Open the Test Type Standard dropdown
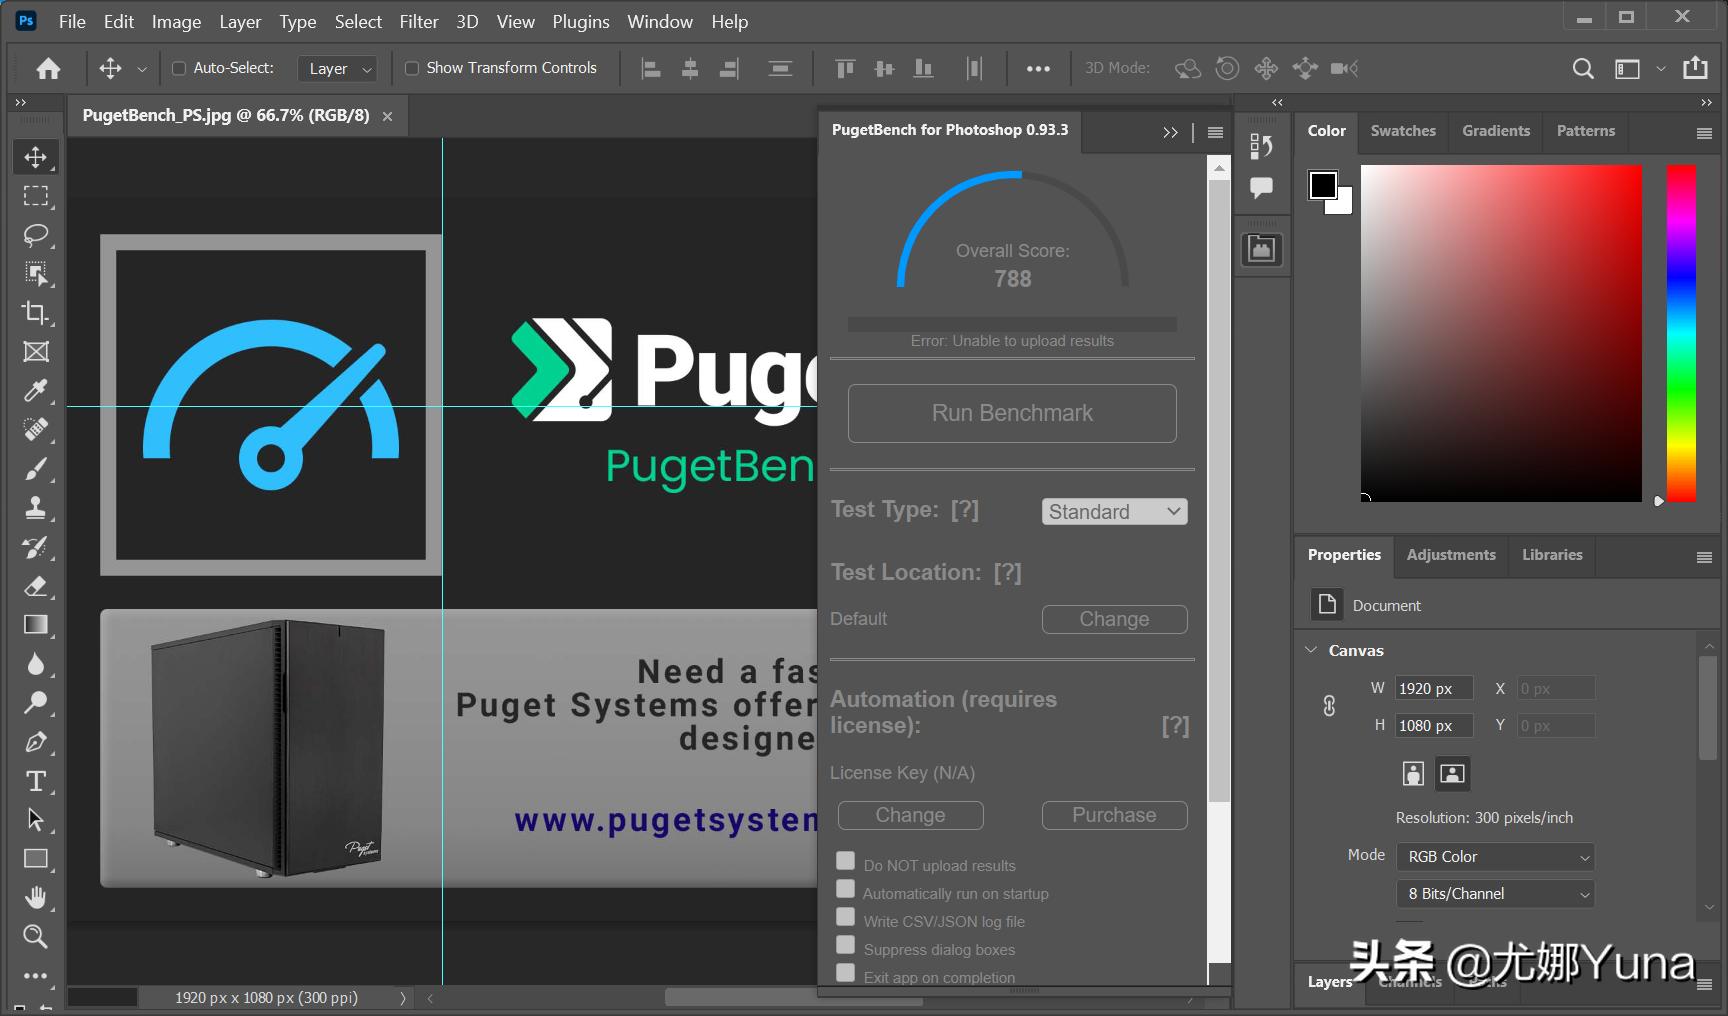The image size is (1728, 1016). (x=1114, y=512)
